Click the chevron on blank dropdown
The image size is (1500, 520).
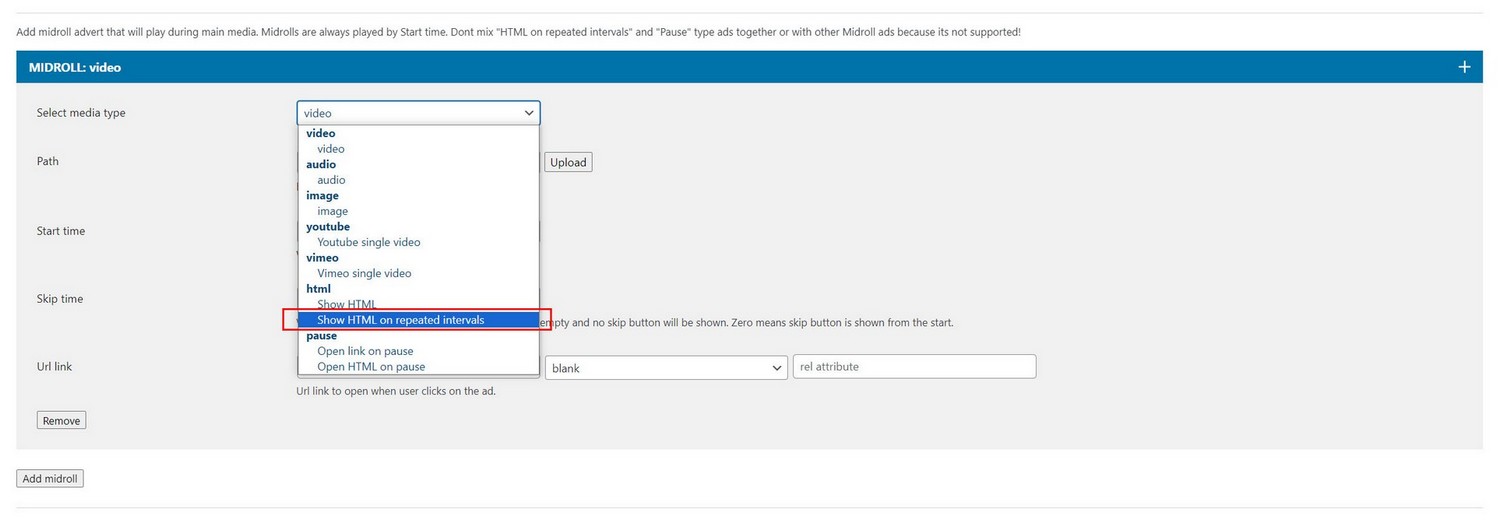pos(777,368)
